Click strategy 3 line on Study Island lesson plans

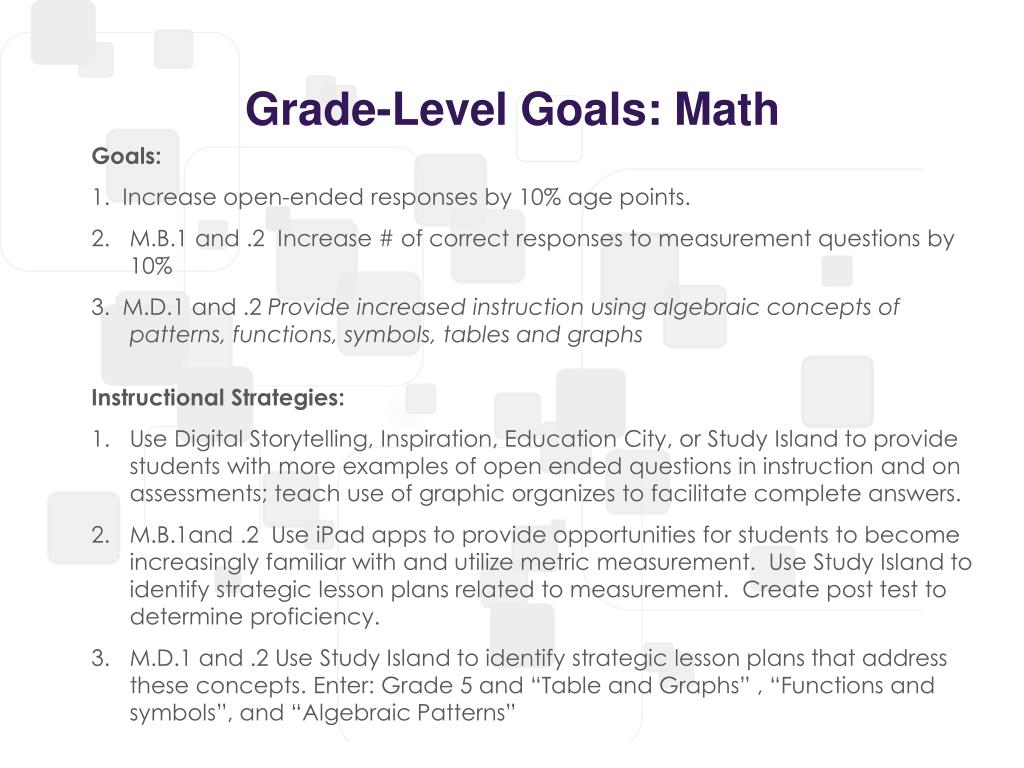pos(519,658)
